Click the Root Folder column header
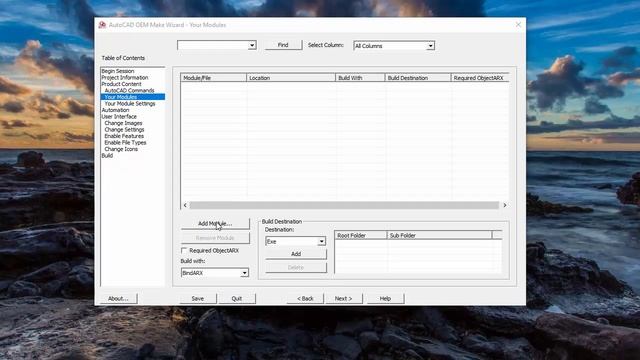Screen dimensions: 640x360 [x=360, y=236]
